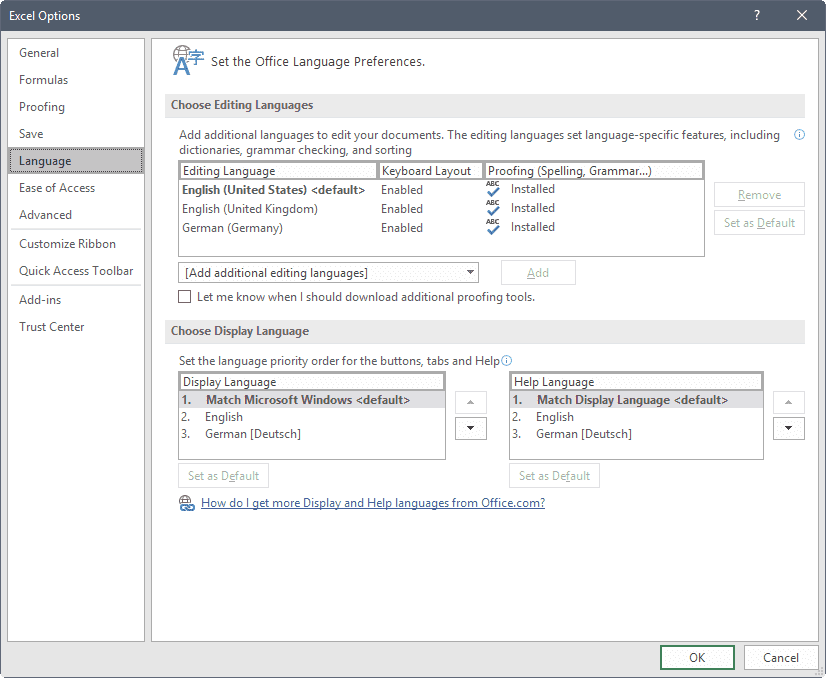
Task: Click the globe icon beside the Office.com link
Action: tap(187, 503)
